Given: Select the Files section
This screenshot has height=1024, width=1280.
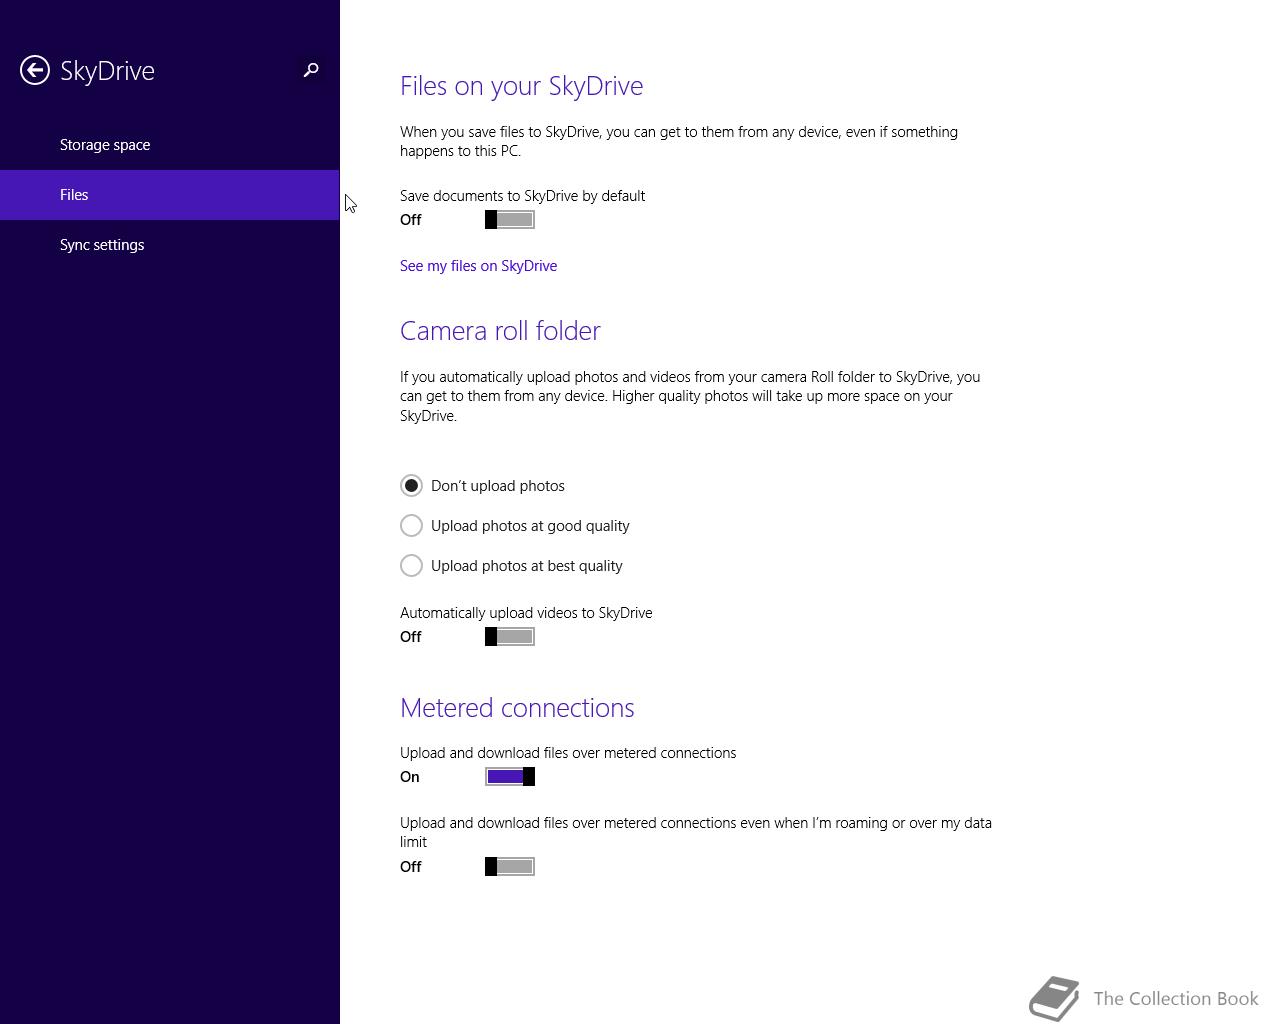Looking at the screenshot, I should tap(170, 195).
